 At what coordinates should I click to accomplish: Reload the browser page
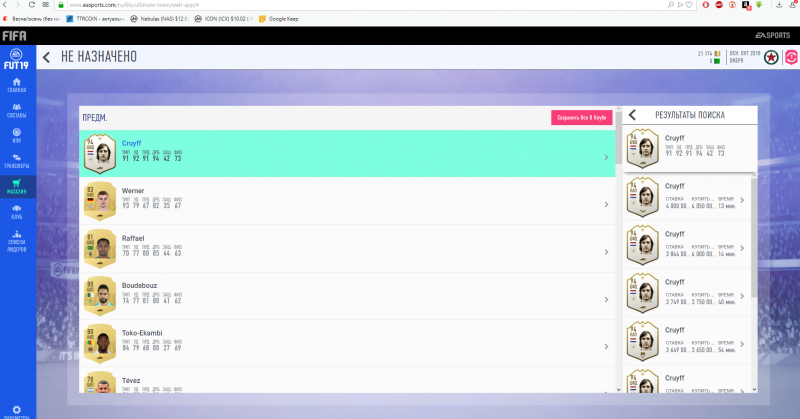click(x=32, y=5)
